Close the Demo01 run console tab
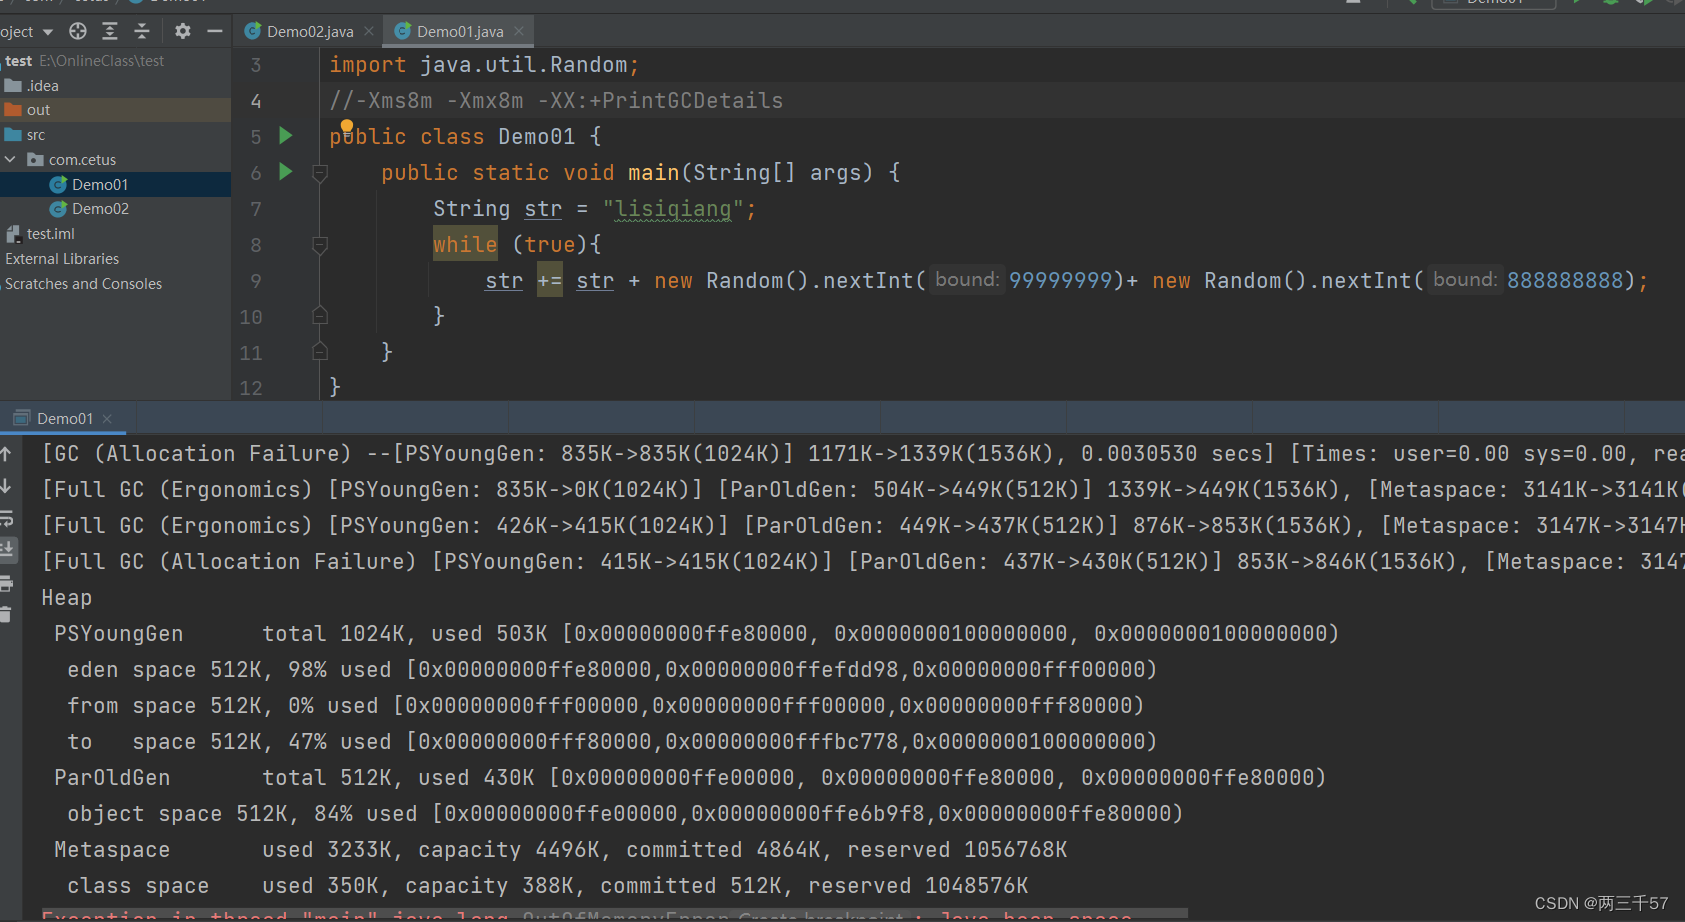Viewport: 1685px width, 922px height. click(x=107, y=419)
